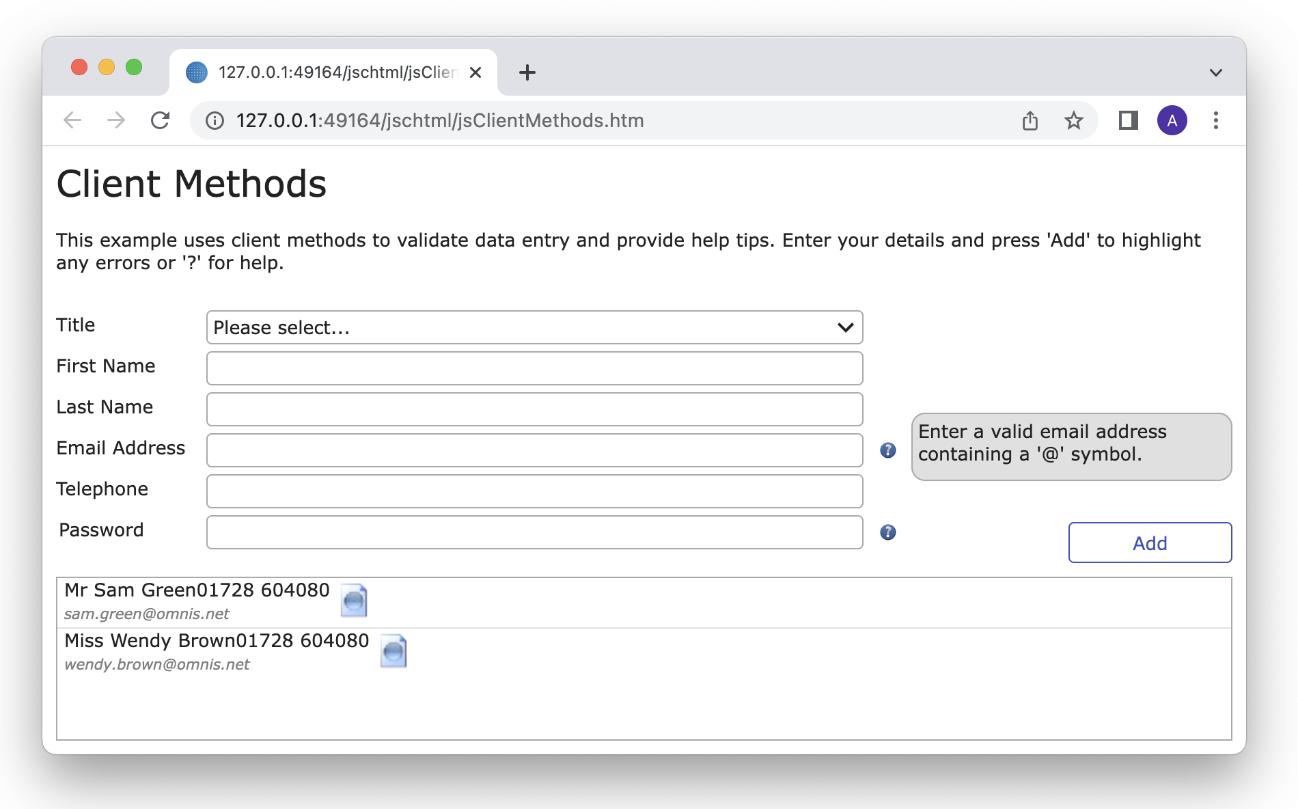
Task: Select the Miss Wendy Brown row
Action: point(644,653)
